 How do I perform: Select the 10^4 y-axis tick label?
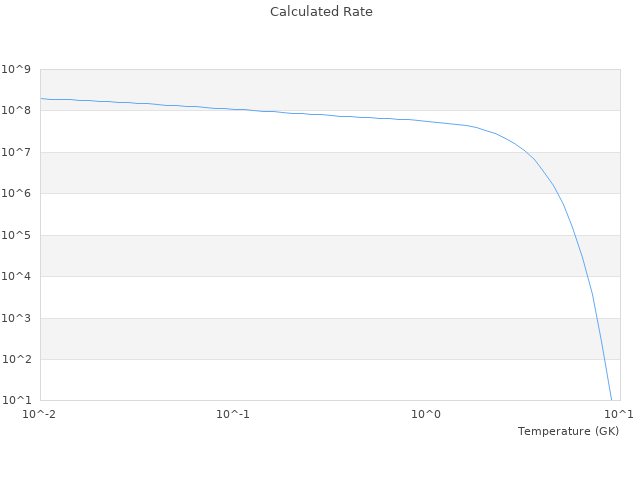17,277
